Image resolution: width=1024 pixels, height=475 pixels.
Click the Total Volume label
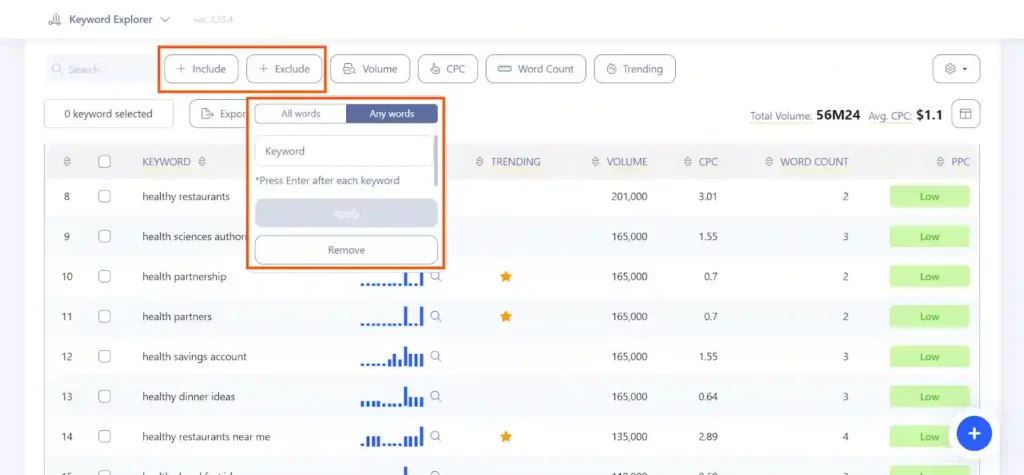[x=780, y=116]
